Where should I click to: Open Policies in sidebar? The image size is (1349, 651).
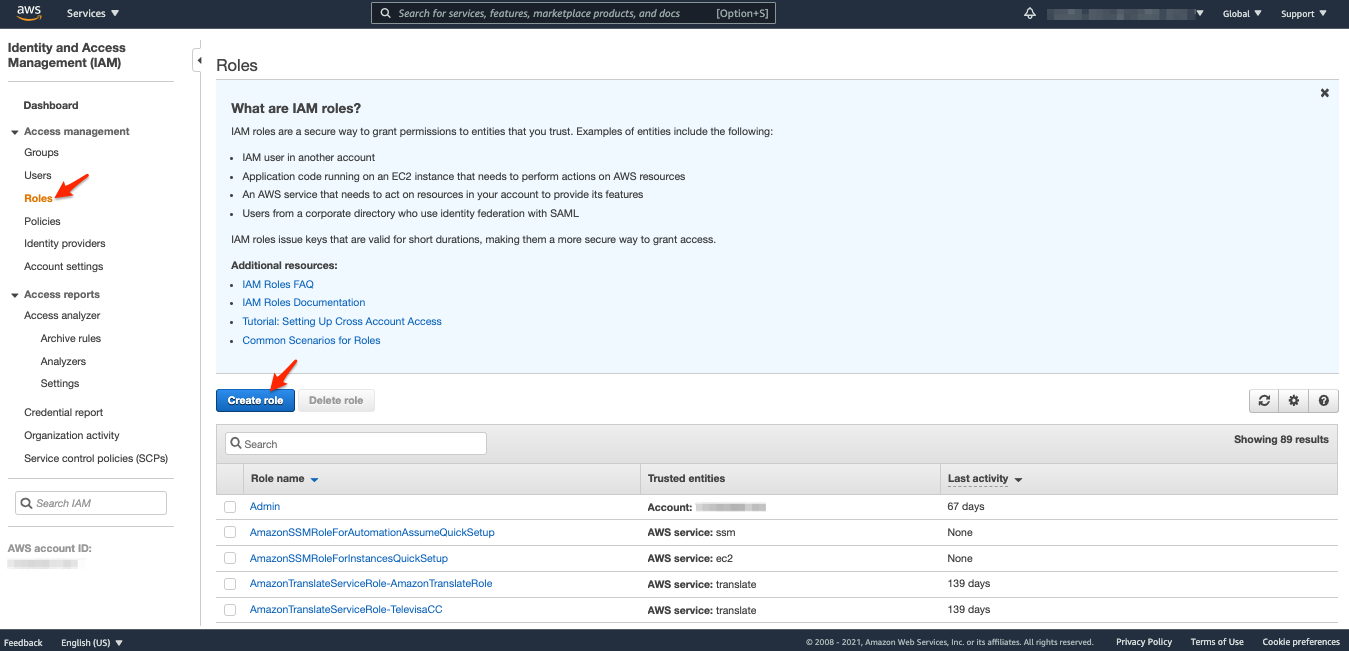coord(42,221)
